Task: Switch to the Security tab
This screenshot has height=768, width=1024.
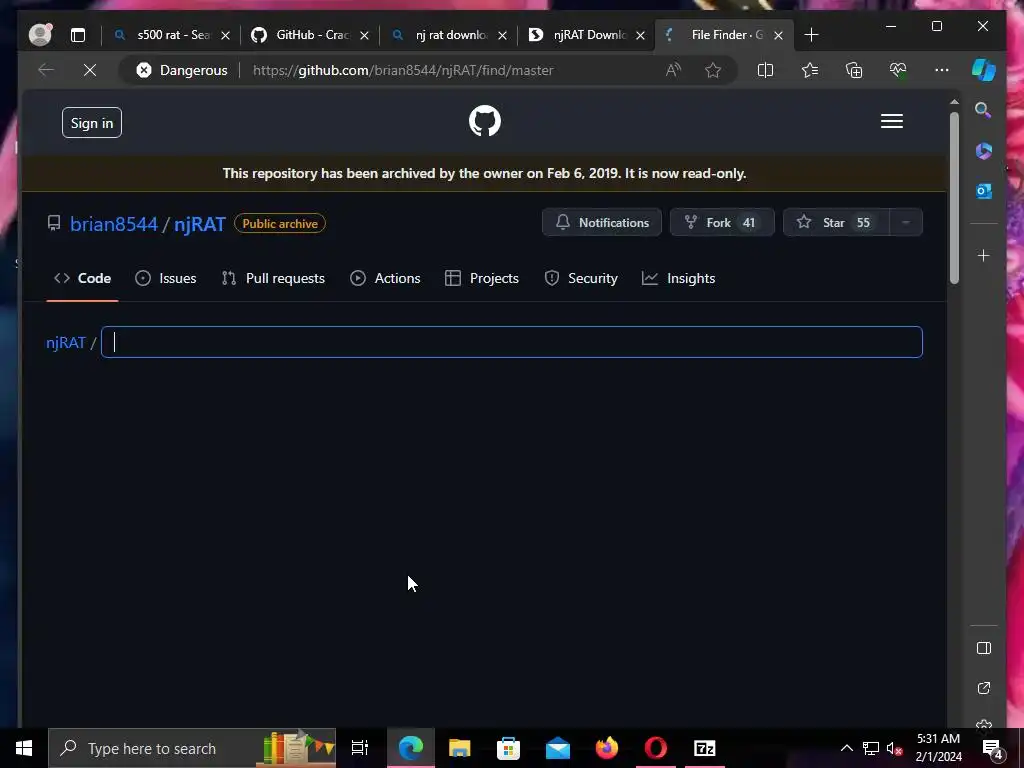Action: pyautogui.click(x=581, y=278)
